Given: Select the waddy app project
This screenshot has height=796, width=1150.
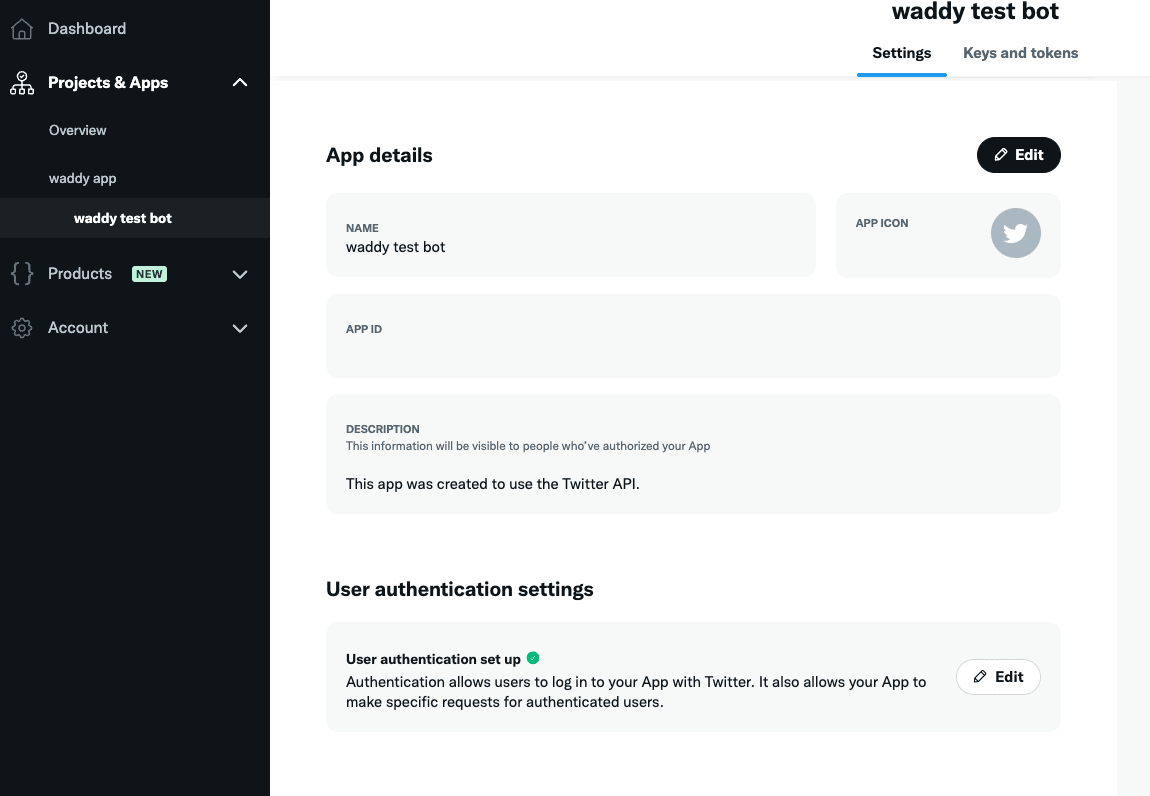Looking at the screenshot, I should [82, 178].
